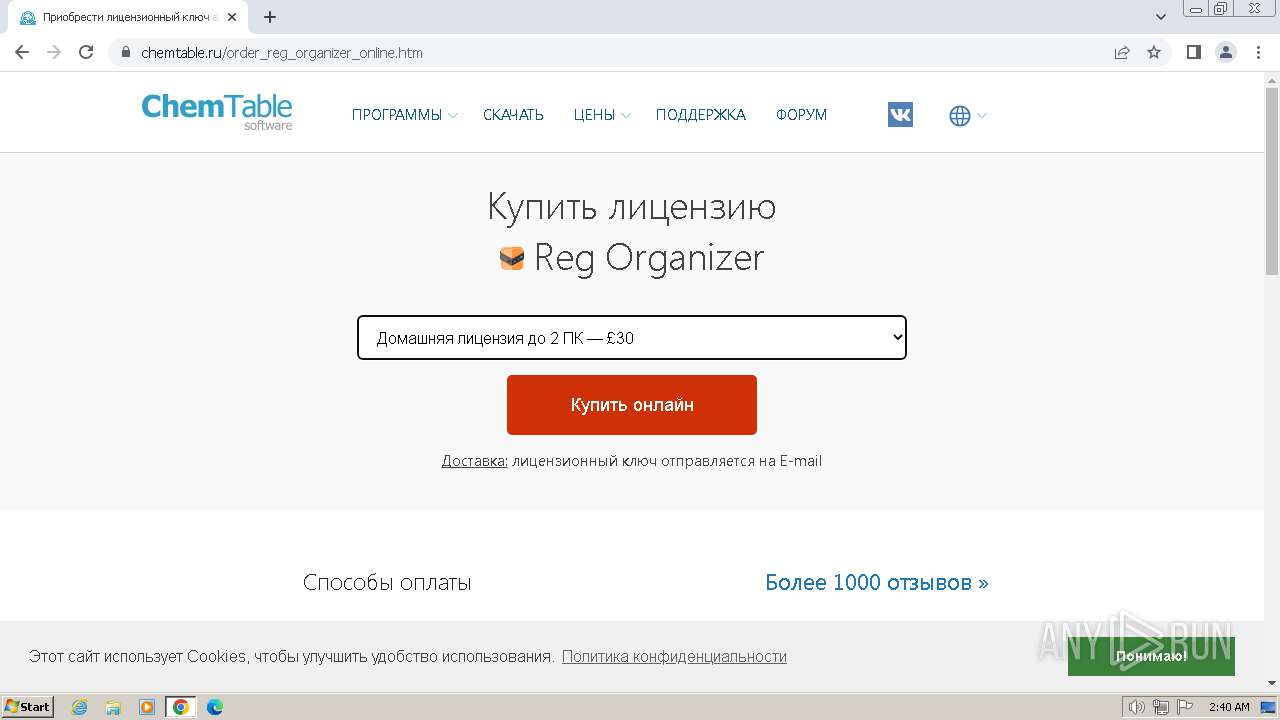Select the Купить лицензию heading text

[632, 207]
